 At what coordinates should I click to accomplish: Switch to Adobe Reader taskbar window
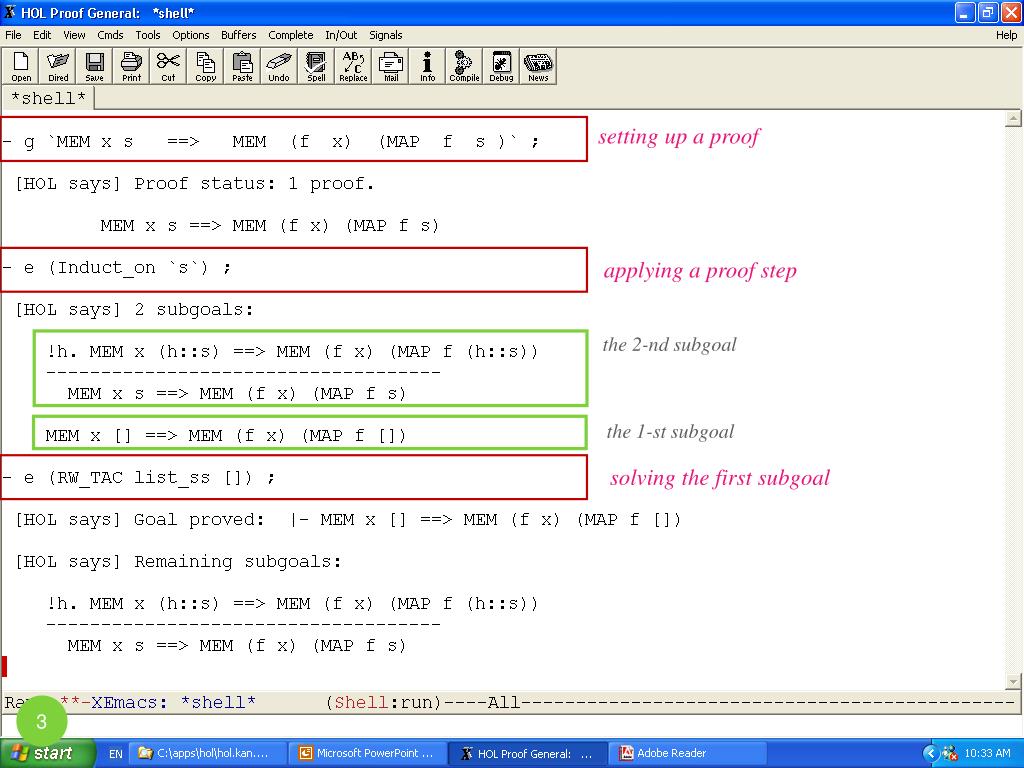(x=687, y=754)
